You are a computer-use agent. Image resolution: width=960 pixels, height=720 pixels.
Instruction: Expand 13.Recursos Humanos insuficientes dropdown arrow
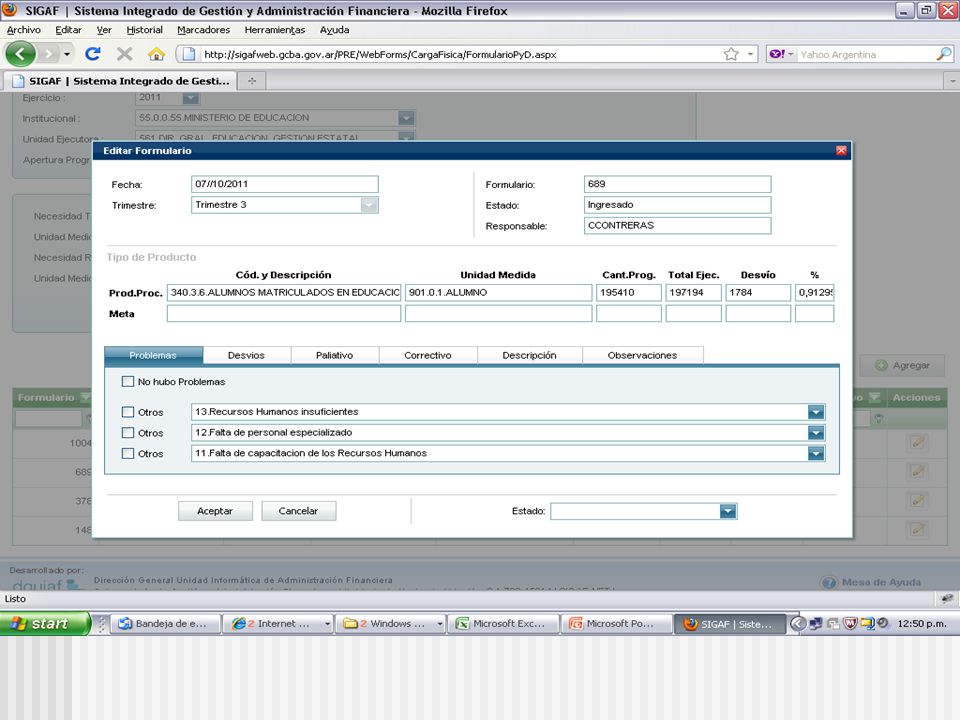[x=816, y=412]
